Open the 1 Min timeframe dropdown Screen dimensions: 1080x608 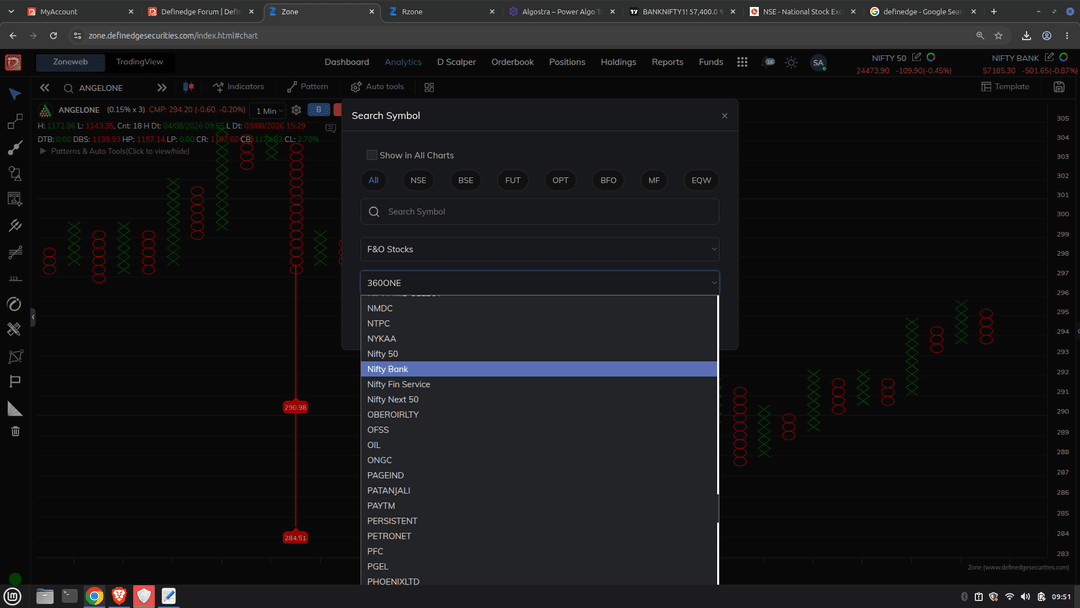pyautogui.click(x=269, y=111)
